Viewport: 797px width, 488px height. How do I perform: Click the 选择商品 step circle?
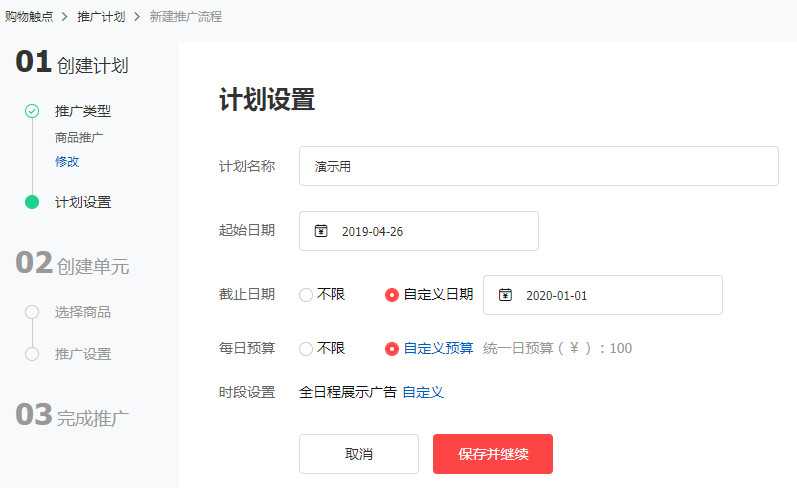(x=32, y=312)
